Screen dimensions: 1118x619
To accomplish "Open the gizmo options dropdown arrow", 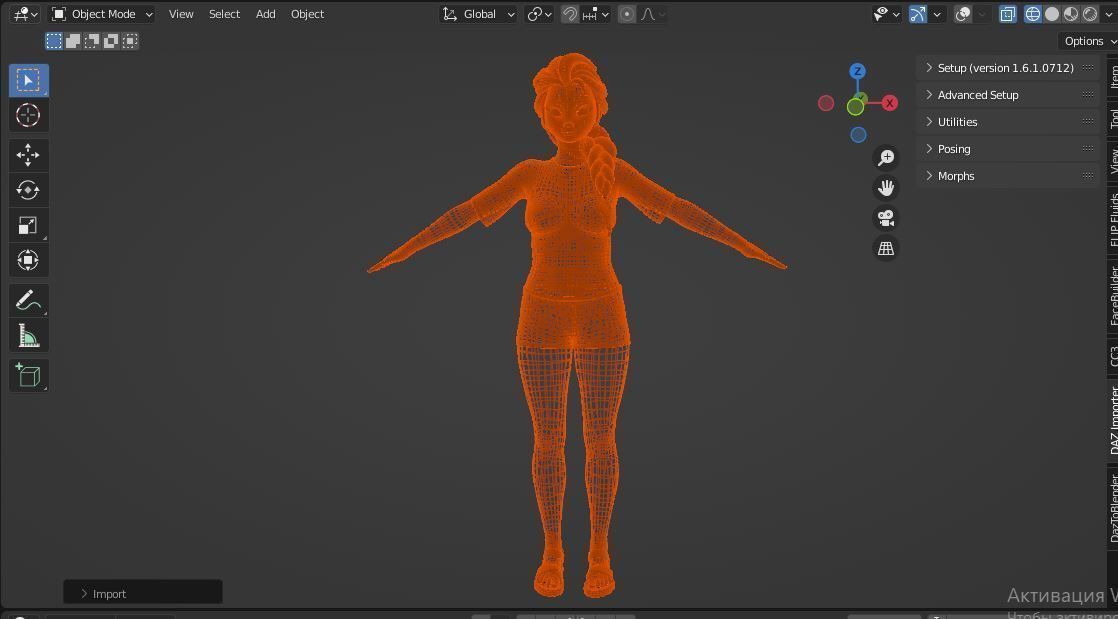I will [937, 14].
